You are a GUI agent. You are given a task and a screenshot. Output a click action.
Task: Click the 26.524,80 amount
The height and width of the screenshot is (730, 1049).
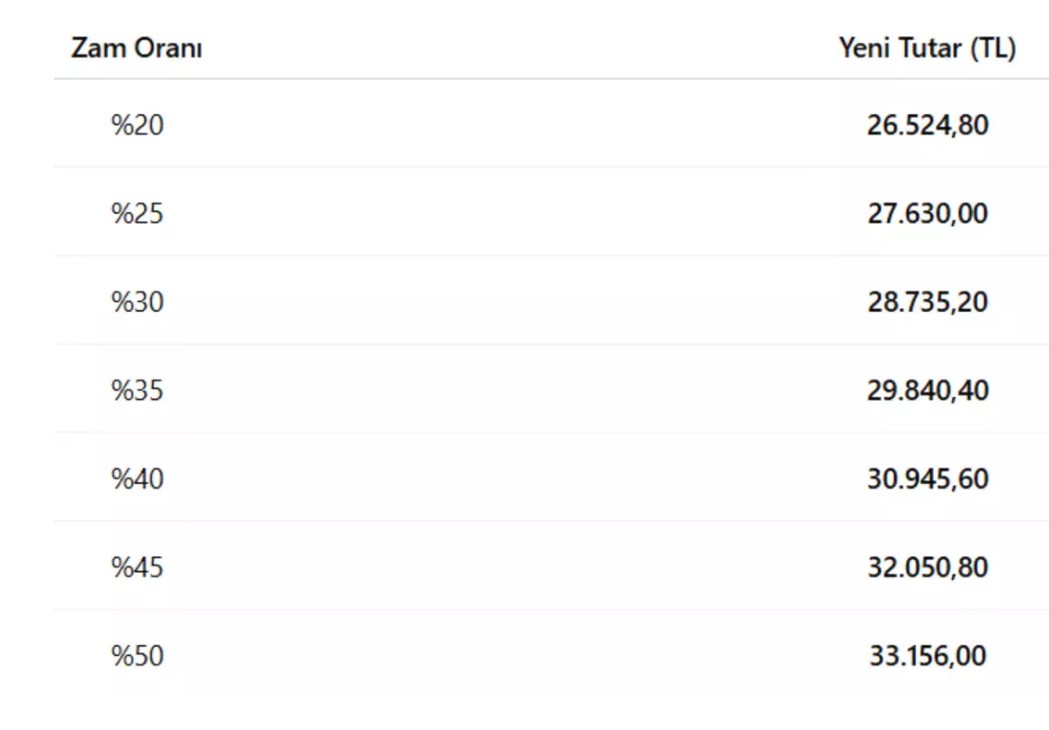927,125
